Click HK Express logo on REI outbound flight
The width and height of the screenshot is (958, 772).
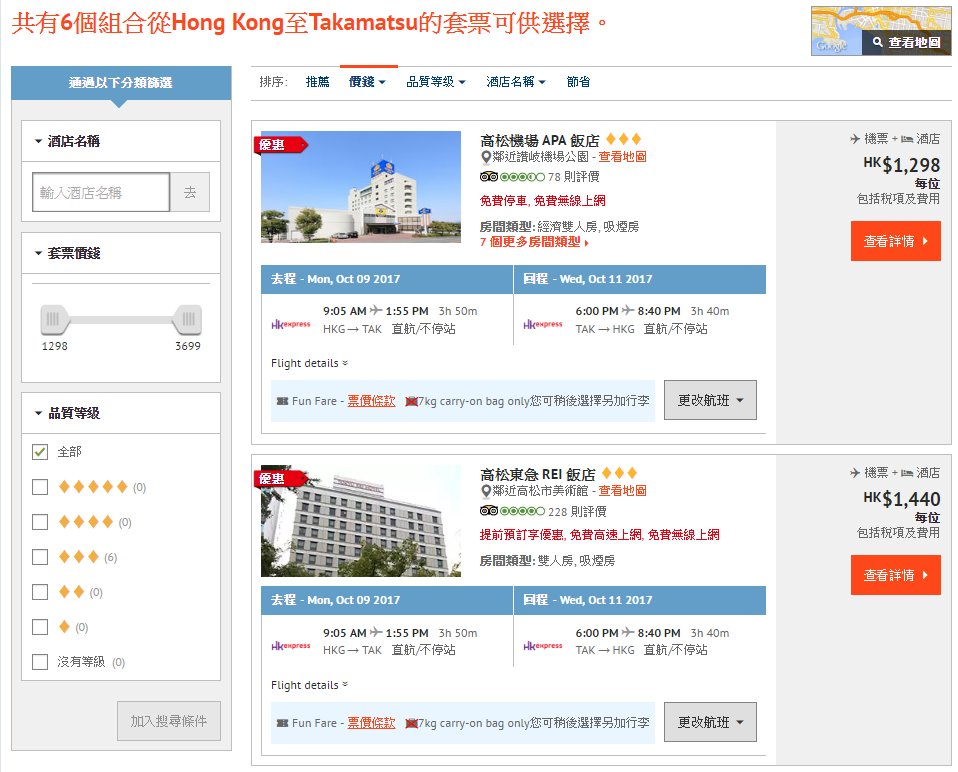coord(291,646)
